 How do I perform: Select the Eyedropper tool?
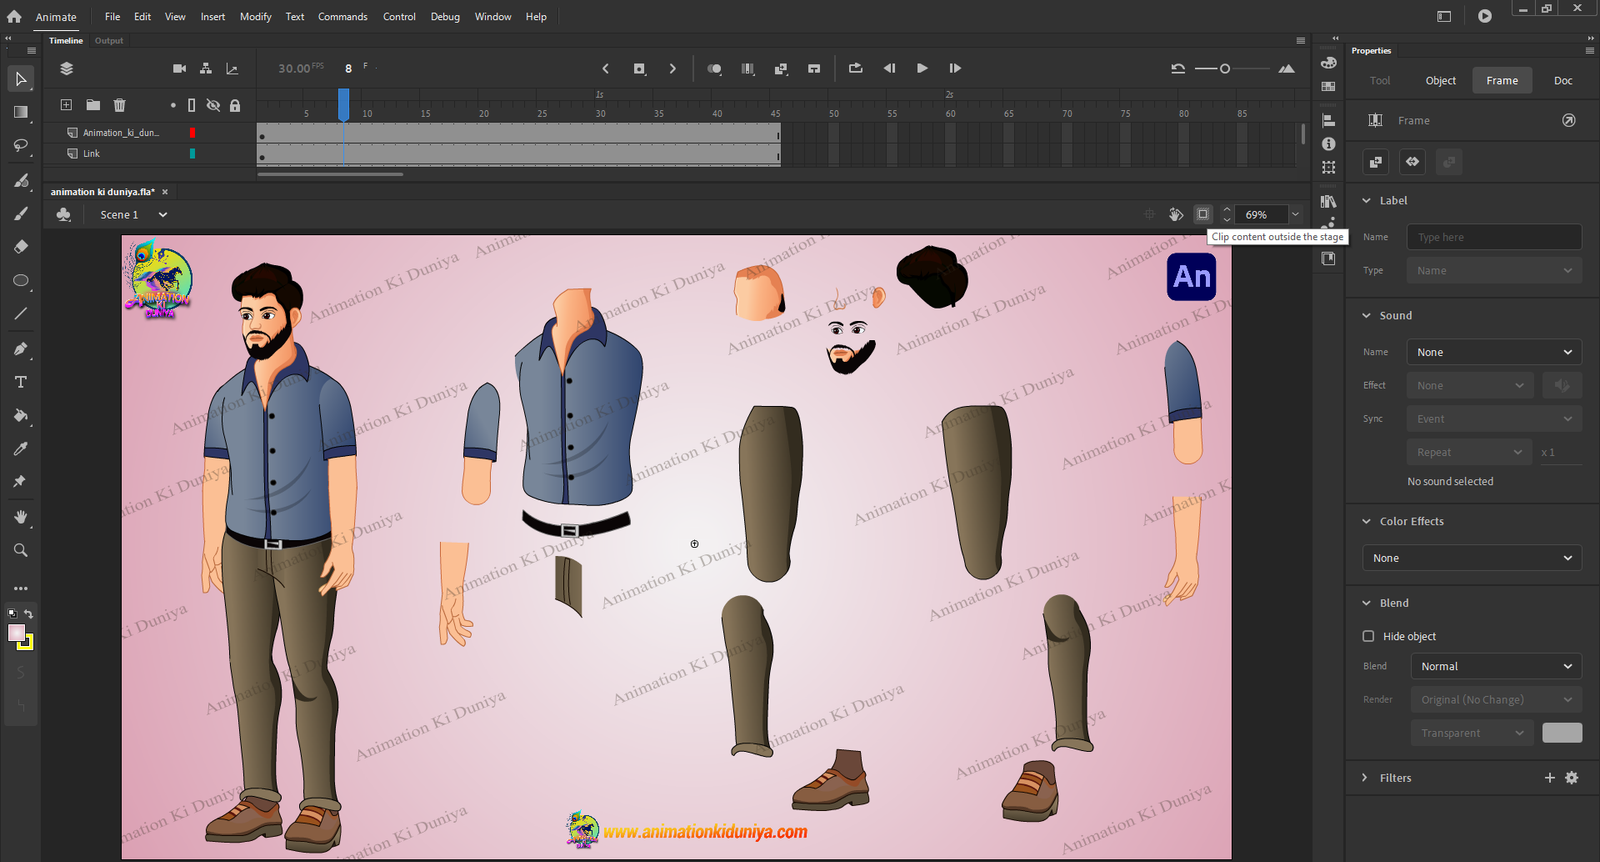20,449
